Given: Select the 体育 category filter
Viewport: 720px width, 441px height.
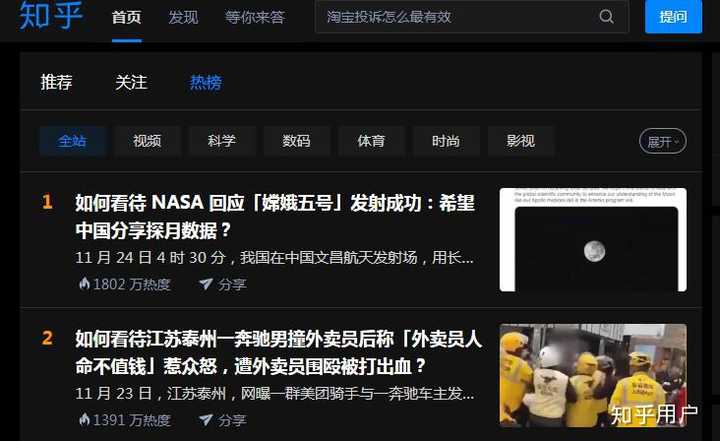Looking at the screenshot, I should pos(371,141).
